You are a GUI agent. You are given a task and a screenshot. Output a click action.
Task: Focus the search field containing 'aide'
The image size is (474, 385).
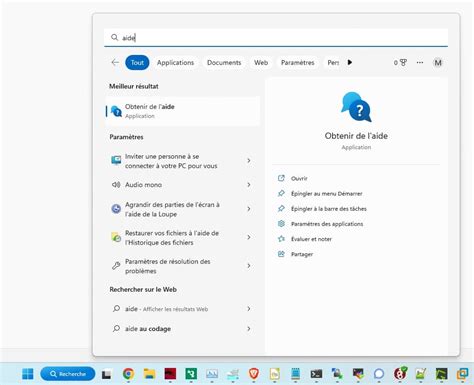pyautogui.click(x=276, y=37)
